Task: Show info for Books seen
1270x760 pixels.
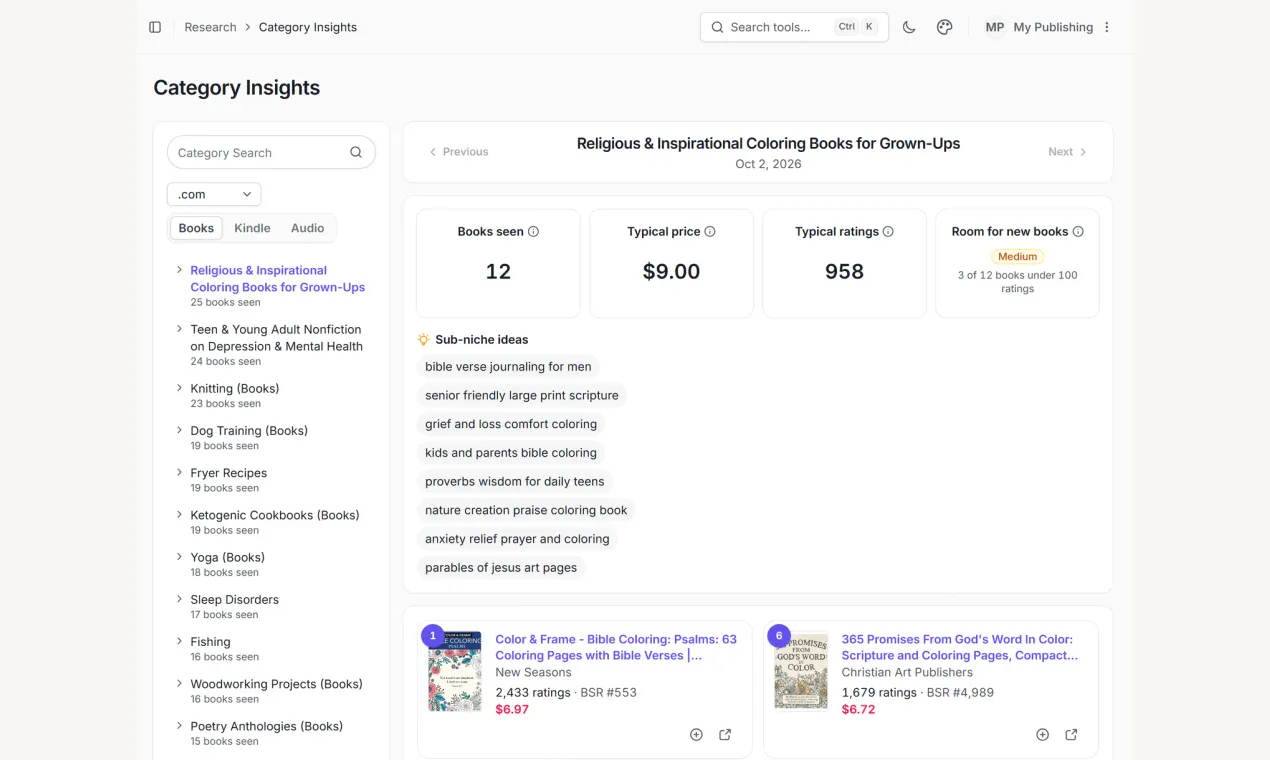Action: pyautogui.click(x=533, y=232)
